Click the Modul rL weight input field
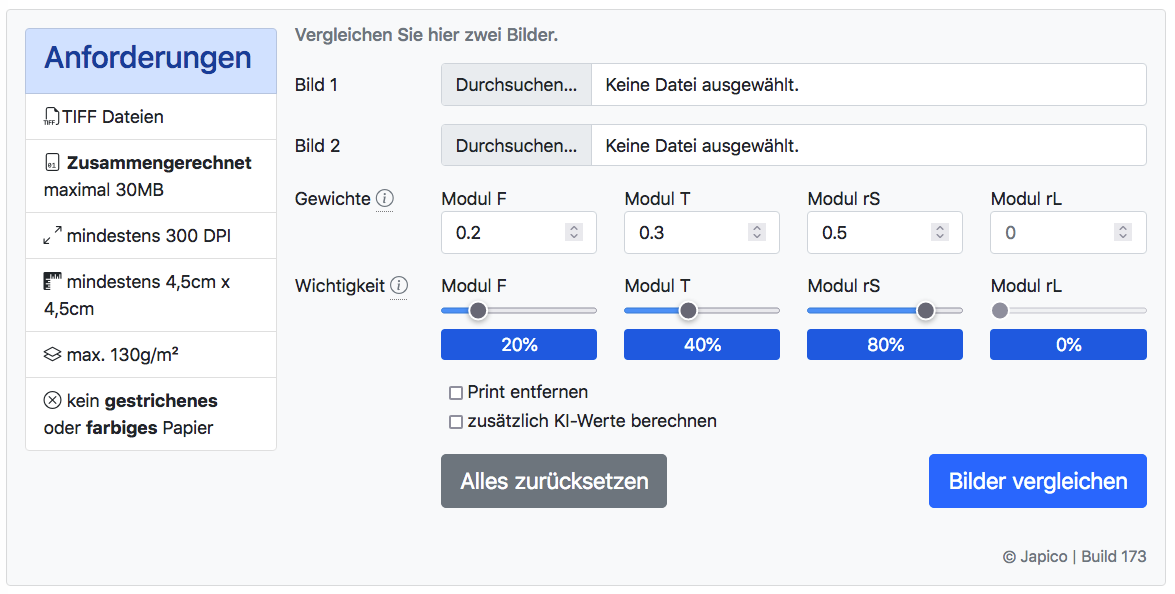 click(x=1068, y=232)
